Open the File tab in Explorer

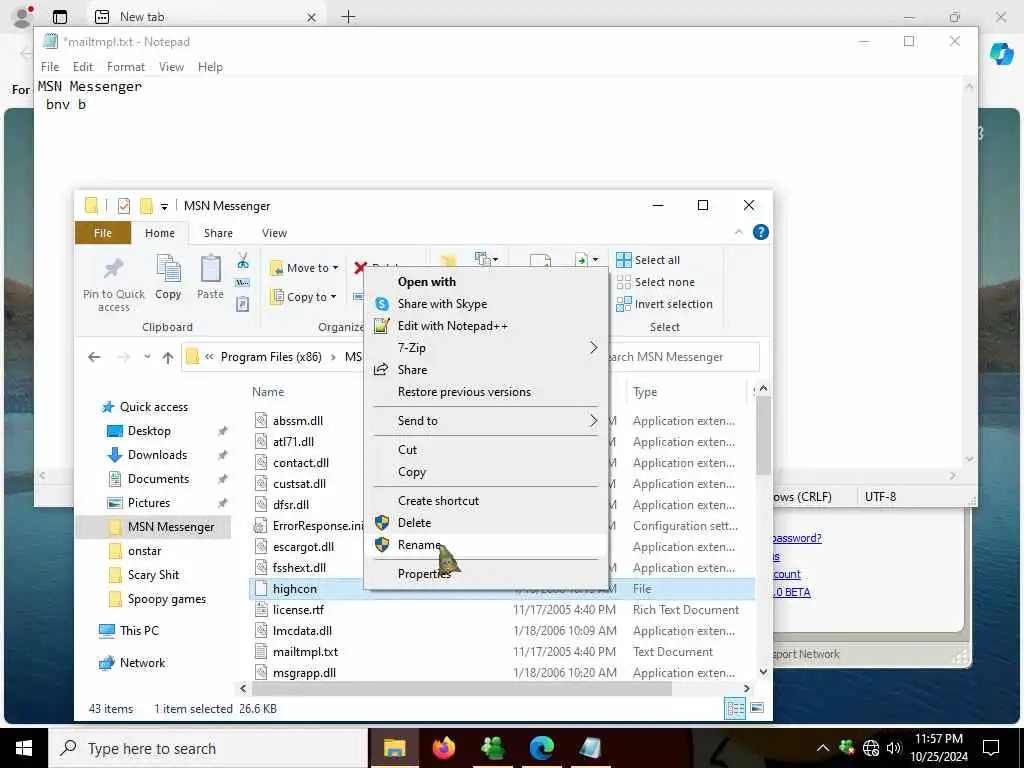coord(103,233)
